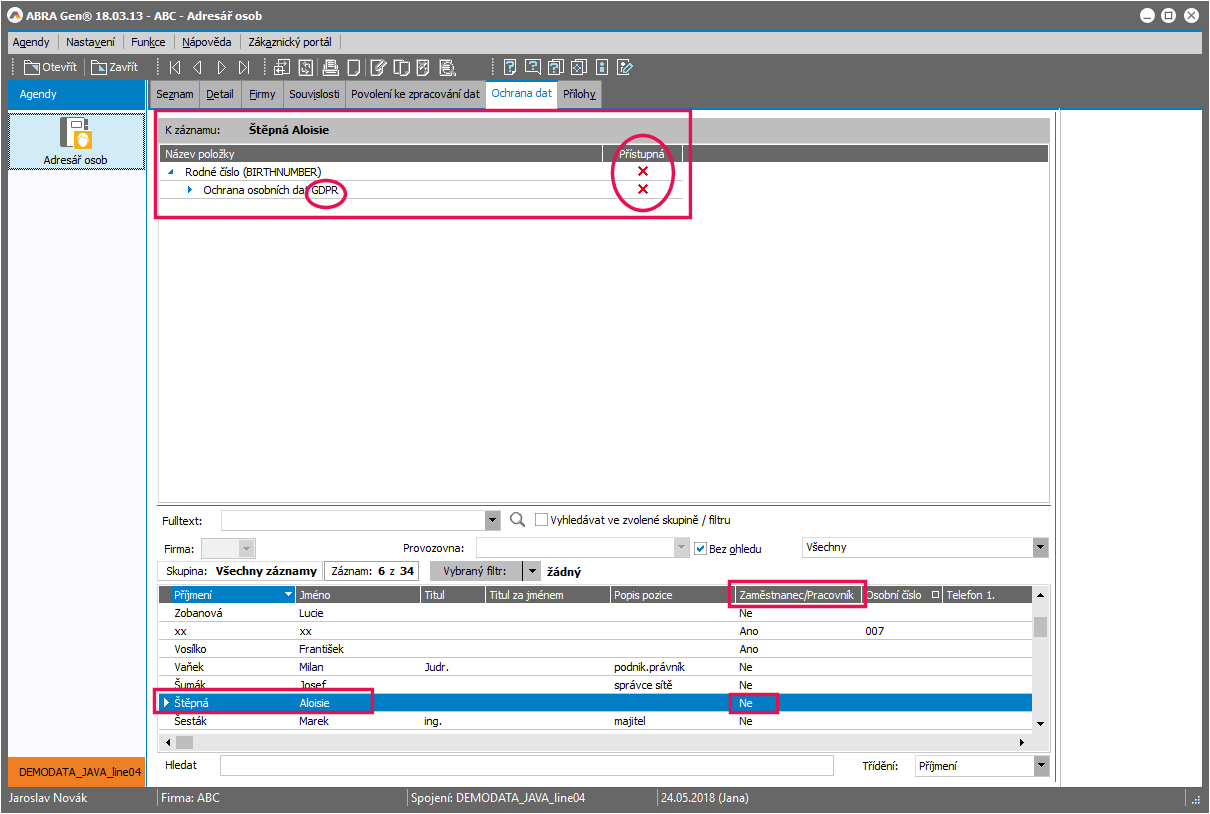Screen dimensions: 1210x814
Task: Click the vertical scrollbar up arrow
Action: point(1040,595)
